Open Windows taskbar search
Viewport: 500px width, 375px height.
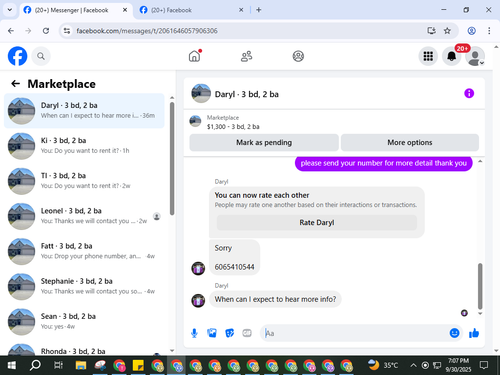[35, 365]
